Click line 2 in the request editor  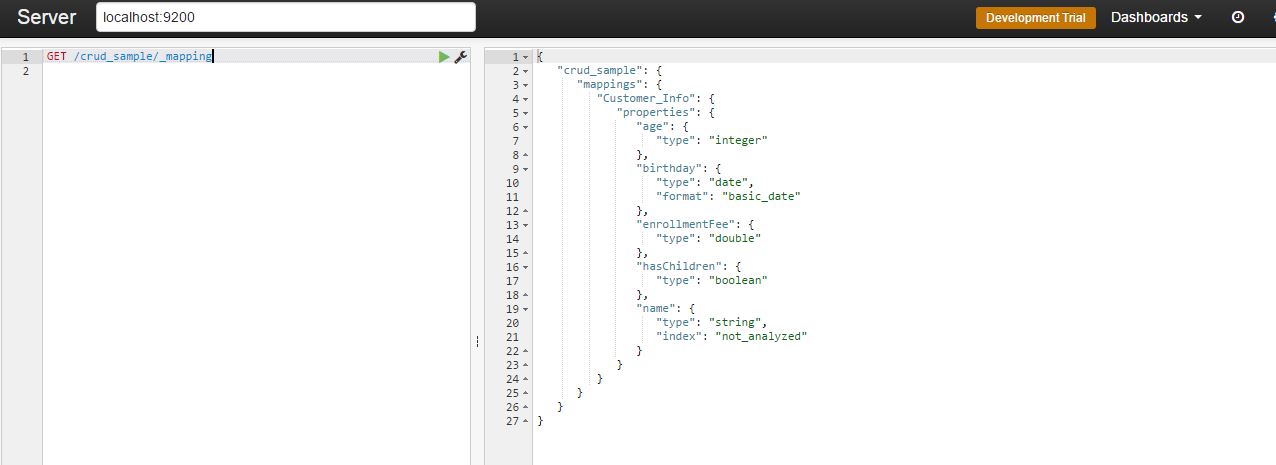pyautogui.click(x=256, y=71)
